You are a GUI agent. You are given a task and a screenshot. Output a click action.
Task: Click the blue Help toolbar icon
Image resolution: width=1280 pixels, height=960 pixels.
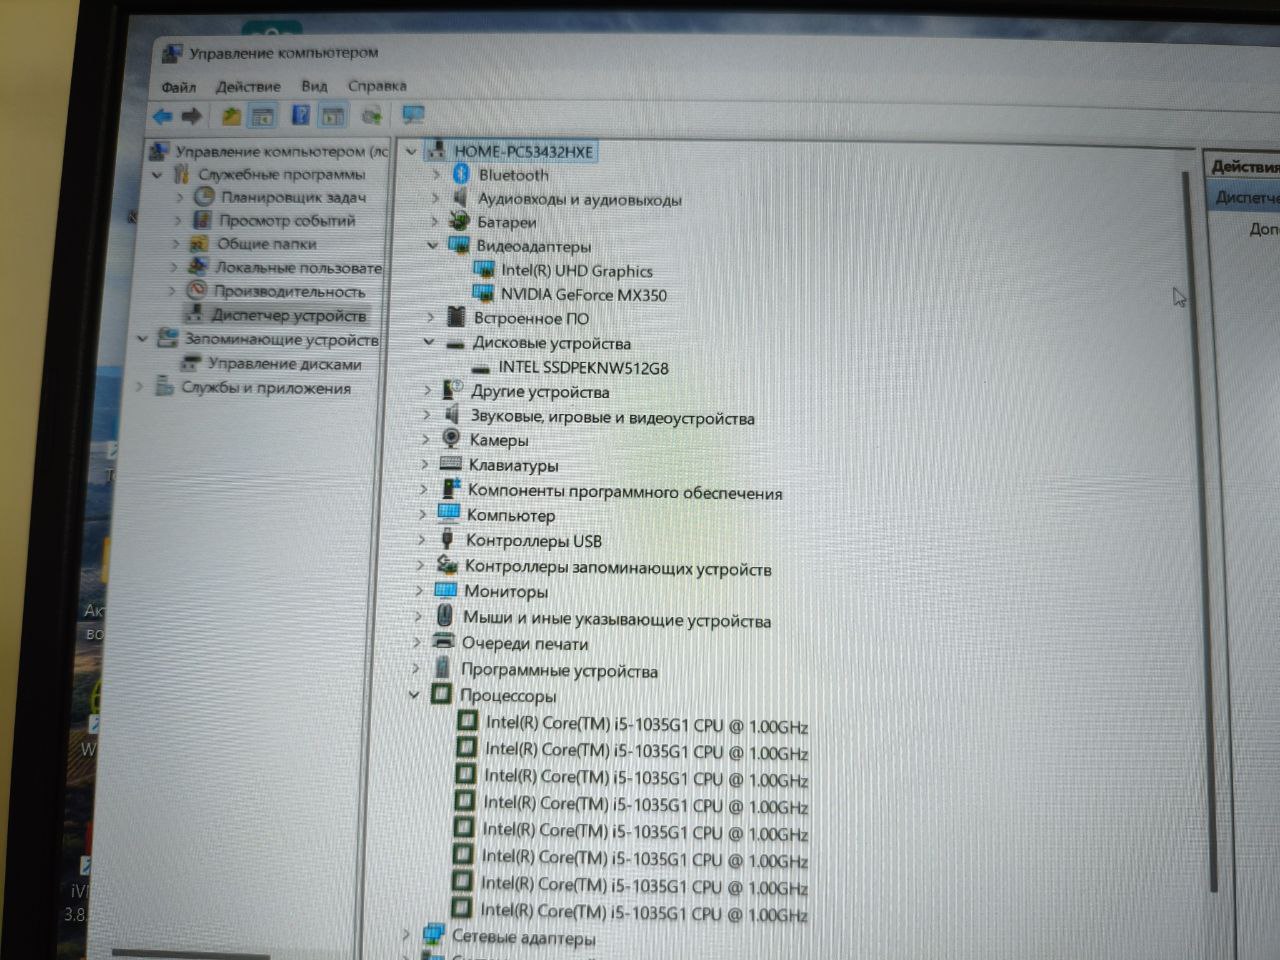pos(300,116)
